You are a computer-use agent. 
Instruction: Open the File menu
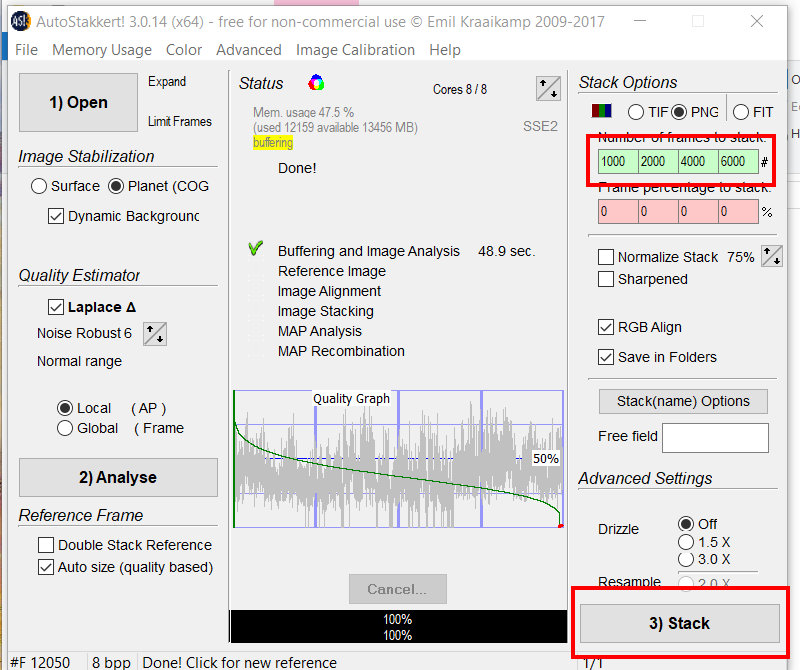tap(26, 50)
